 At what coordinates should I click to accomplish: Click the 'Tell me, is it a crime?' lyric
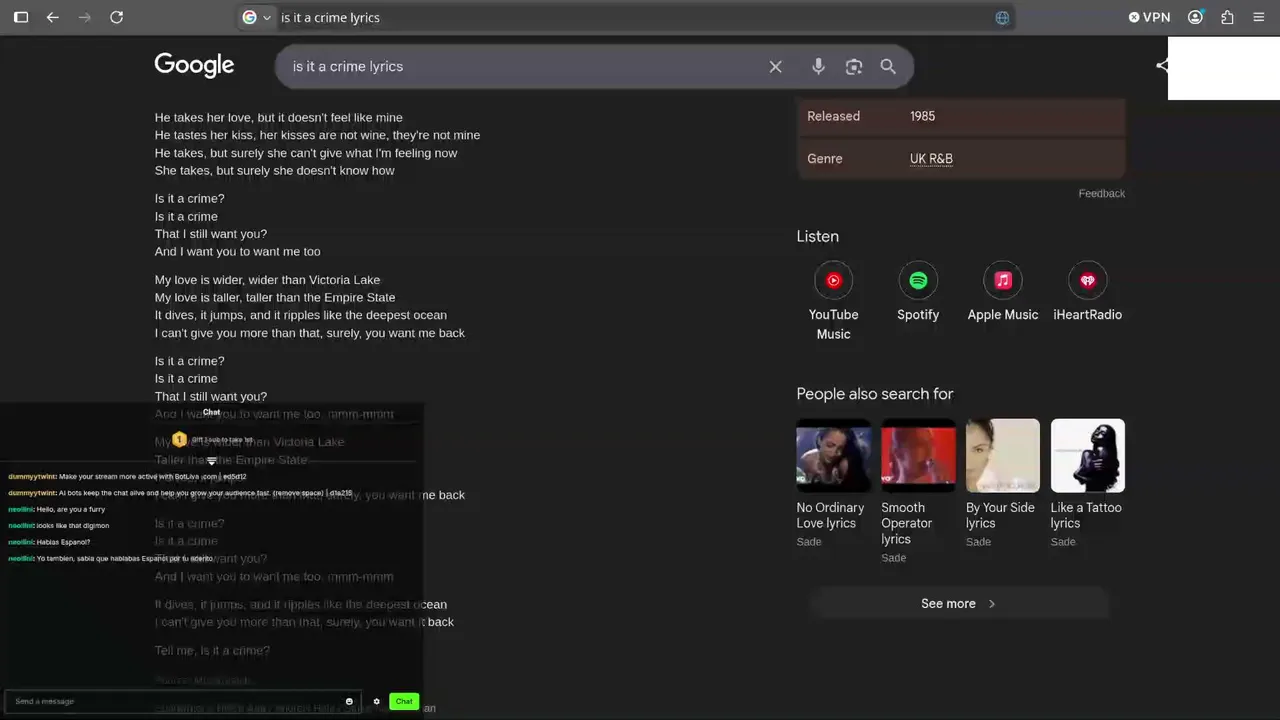212,650
